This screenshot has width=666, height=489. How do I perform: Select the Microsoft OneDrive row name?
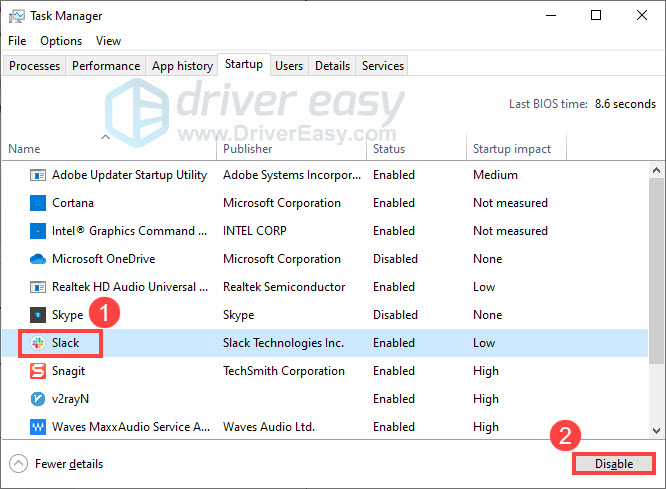[104, 259]
